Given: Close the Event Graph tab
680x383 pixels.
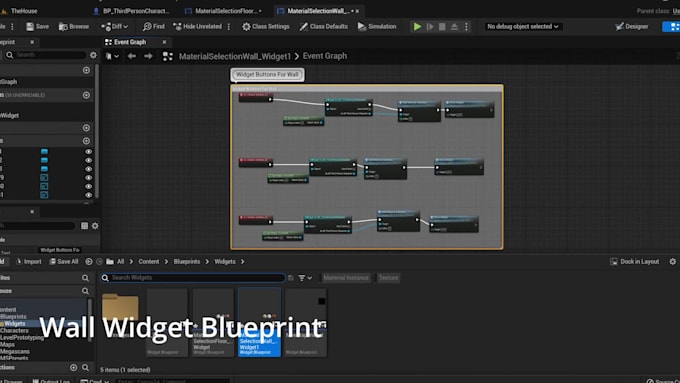Looking at the screenshot, I should [164, 42].
